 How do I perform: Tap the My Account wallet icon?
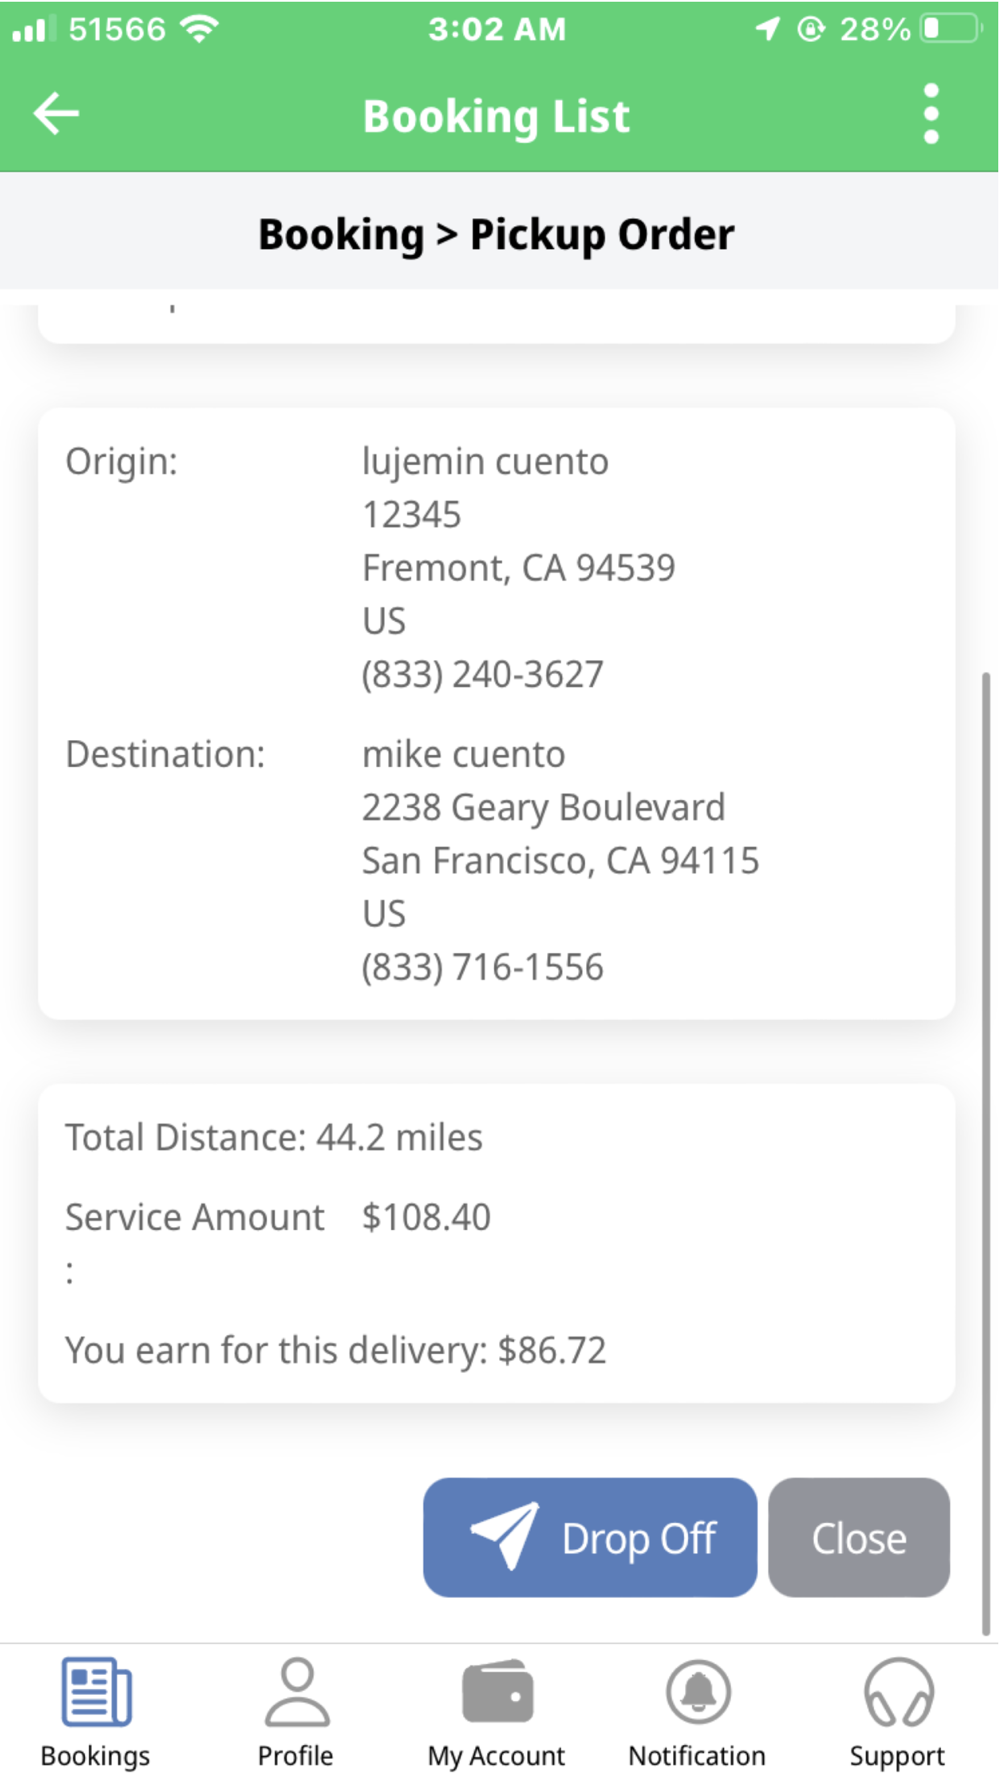497,1692
